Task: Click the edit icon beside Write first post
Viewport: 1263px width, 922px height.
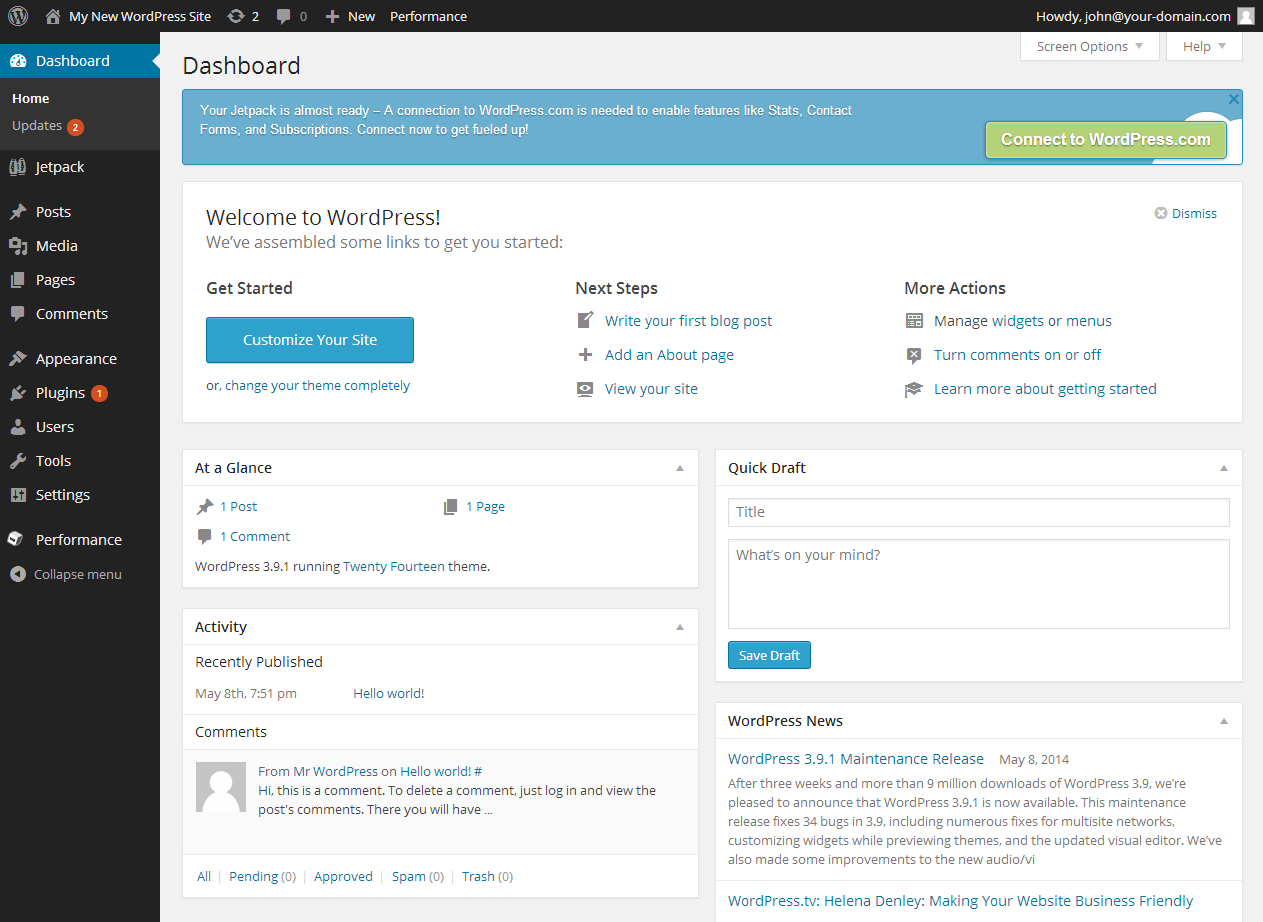Action: coord(586,321)
